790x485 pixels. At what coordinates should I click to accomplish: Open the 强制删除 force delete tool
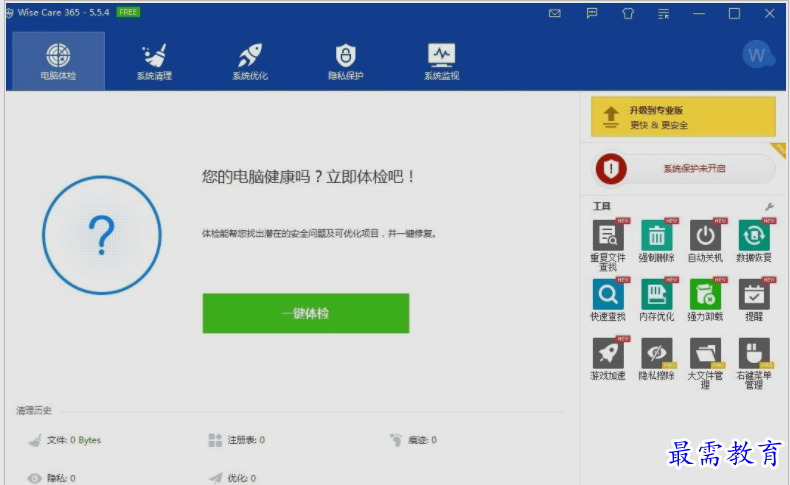(x=656, y=241)
